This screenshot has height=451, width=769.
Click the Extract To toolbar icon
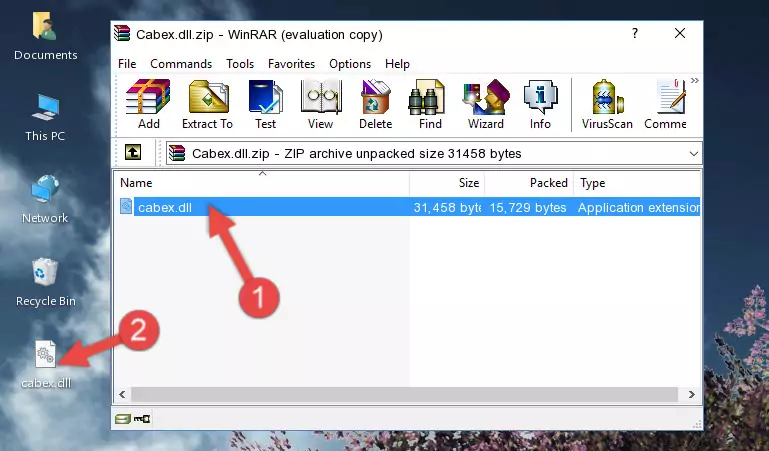tap(207, 104)
